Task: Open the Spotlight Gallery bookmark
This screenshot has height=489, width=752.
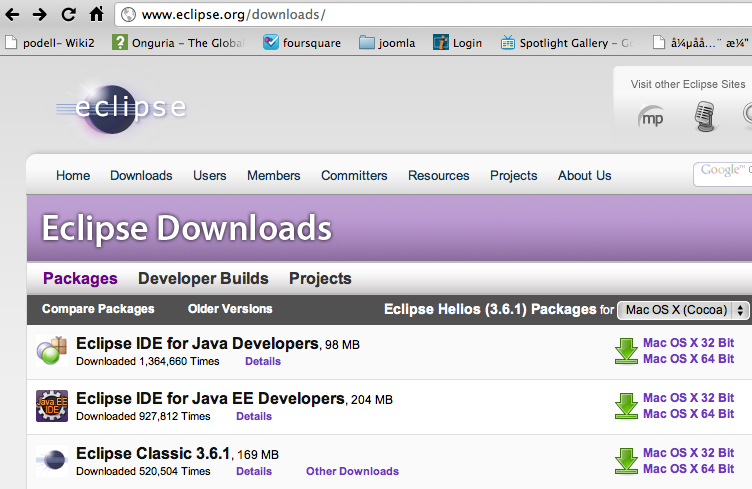Action: (566, 43)
